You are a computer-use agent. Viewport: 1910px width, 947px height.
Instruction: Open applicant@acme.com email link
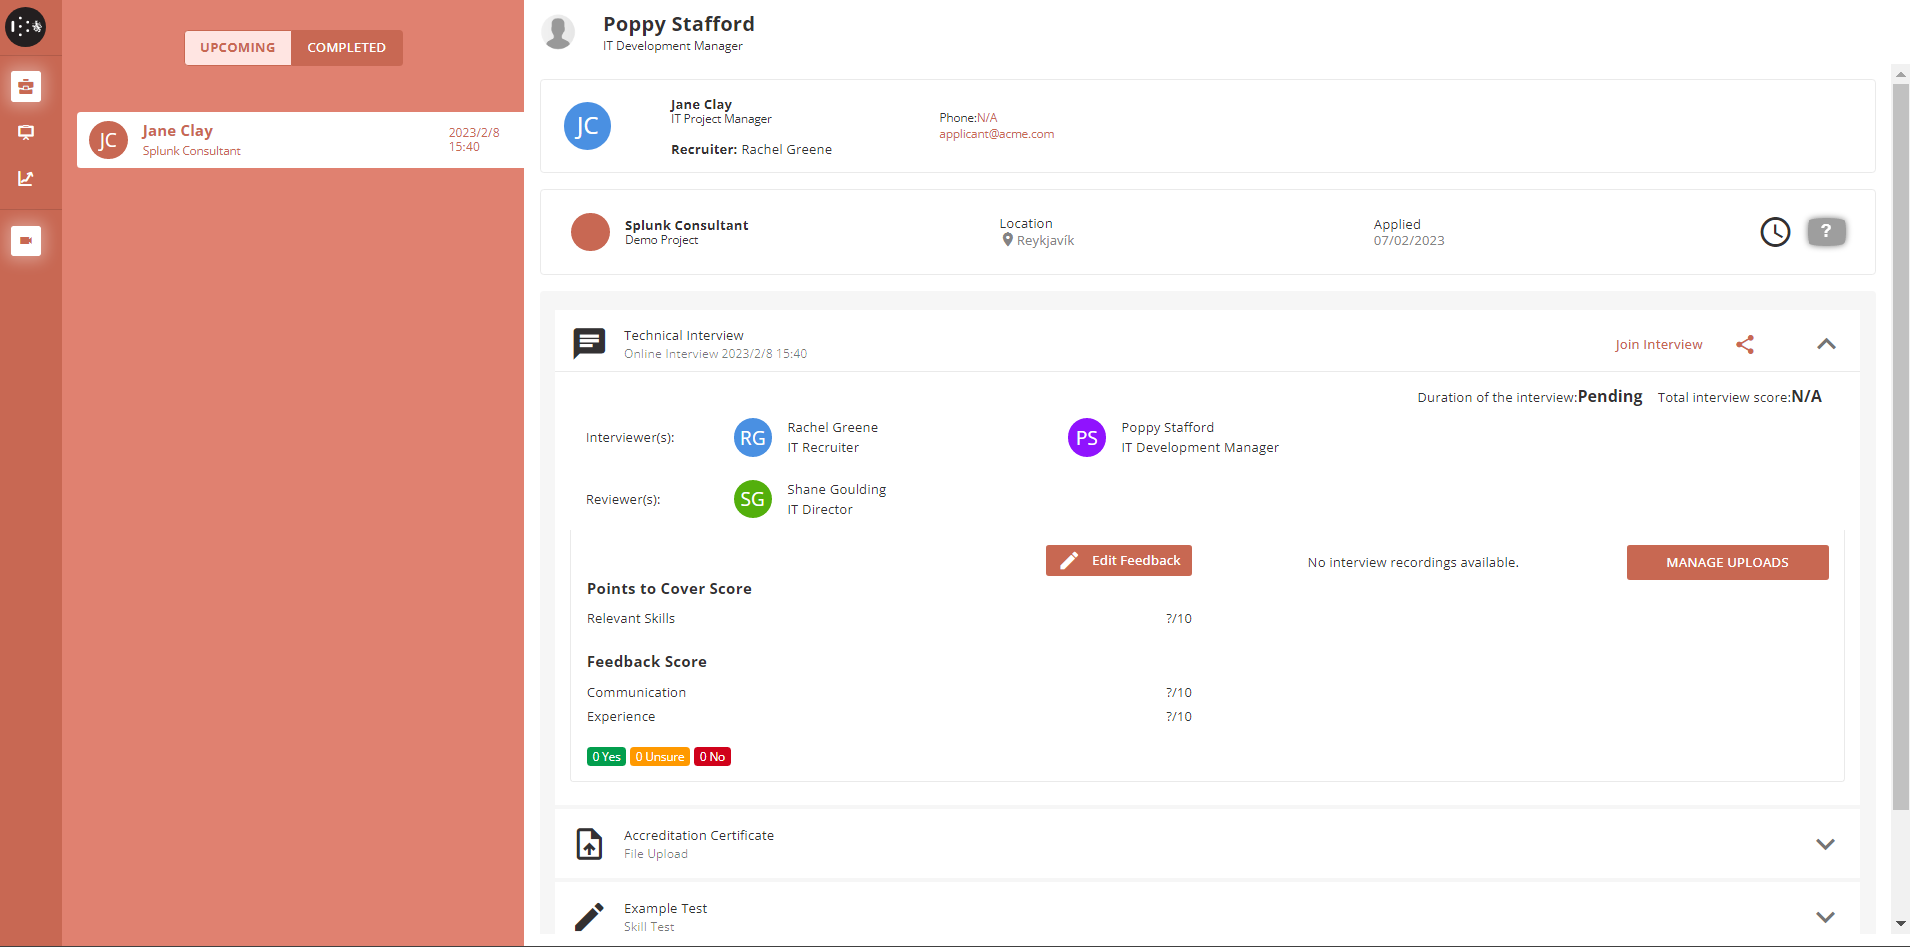[996, 134]
